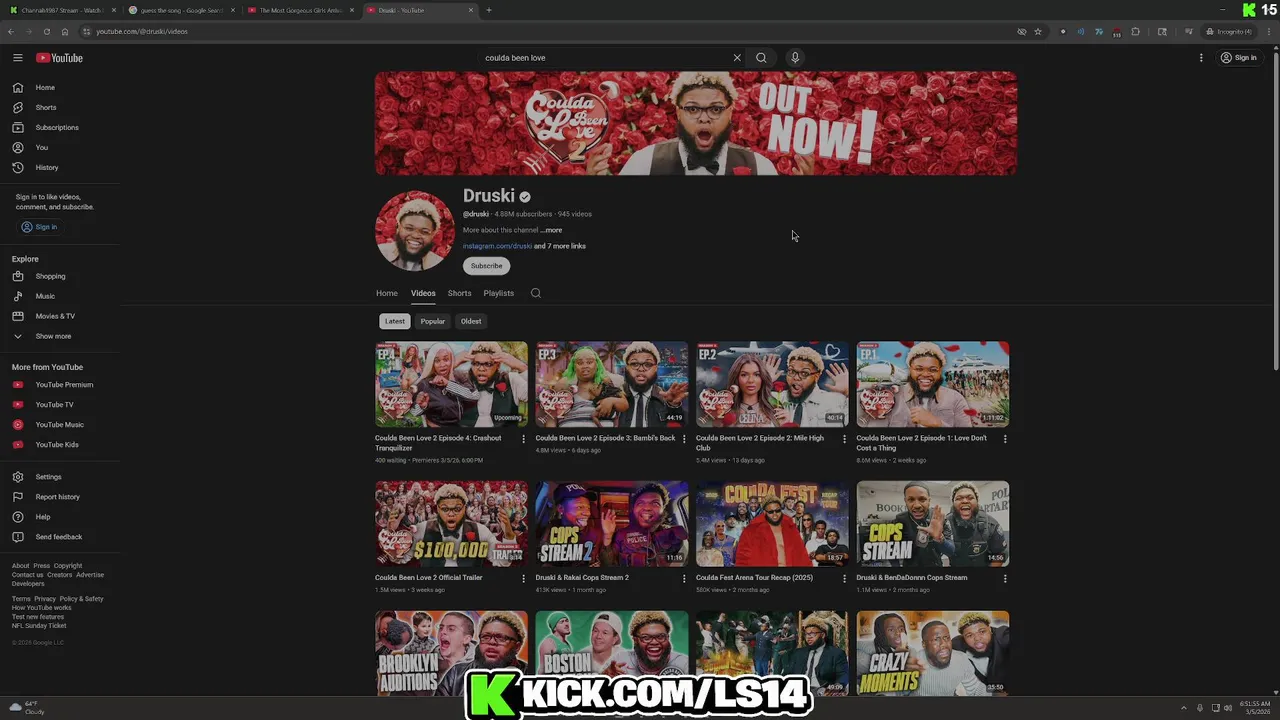Sort videos by Oldest chip

tap(471, 321)
